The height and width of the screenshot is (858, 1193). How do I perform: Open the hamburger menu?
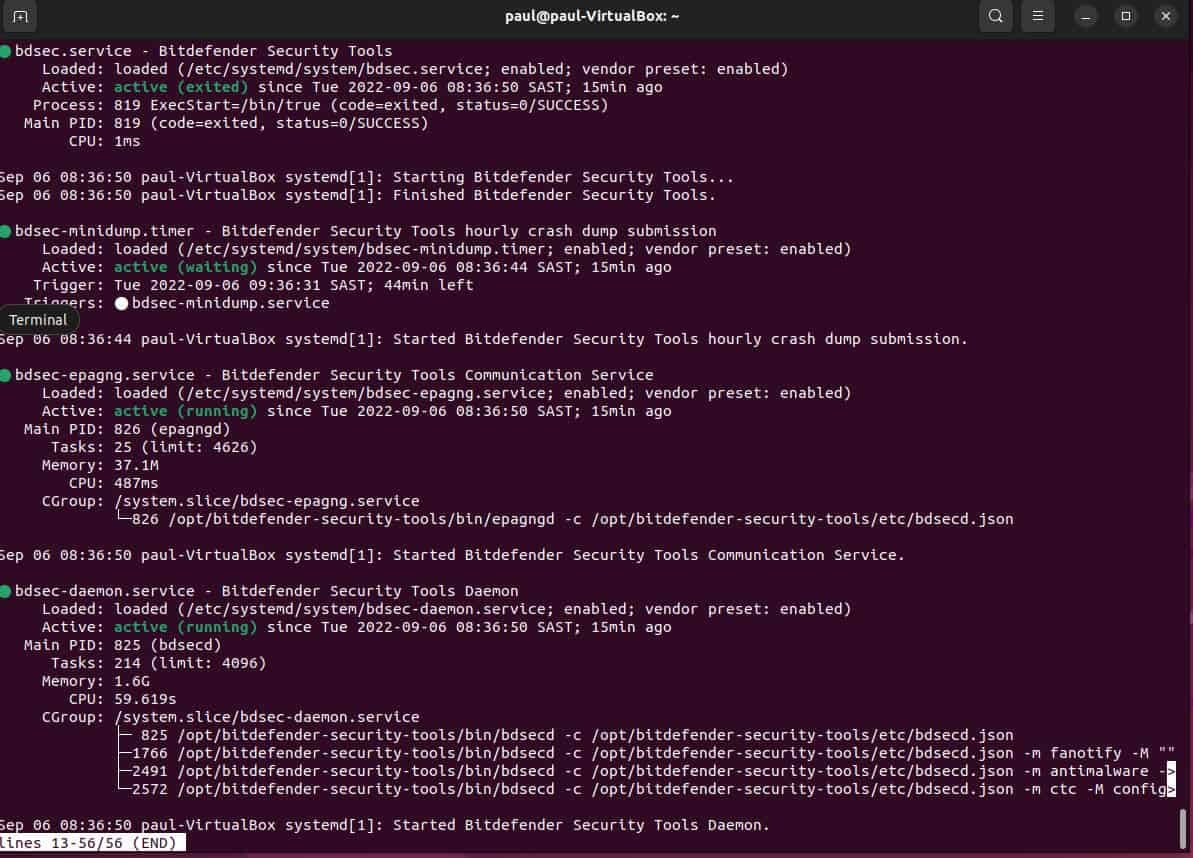[1037, 16]
